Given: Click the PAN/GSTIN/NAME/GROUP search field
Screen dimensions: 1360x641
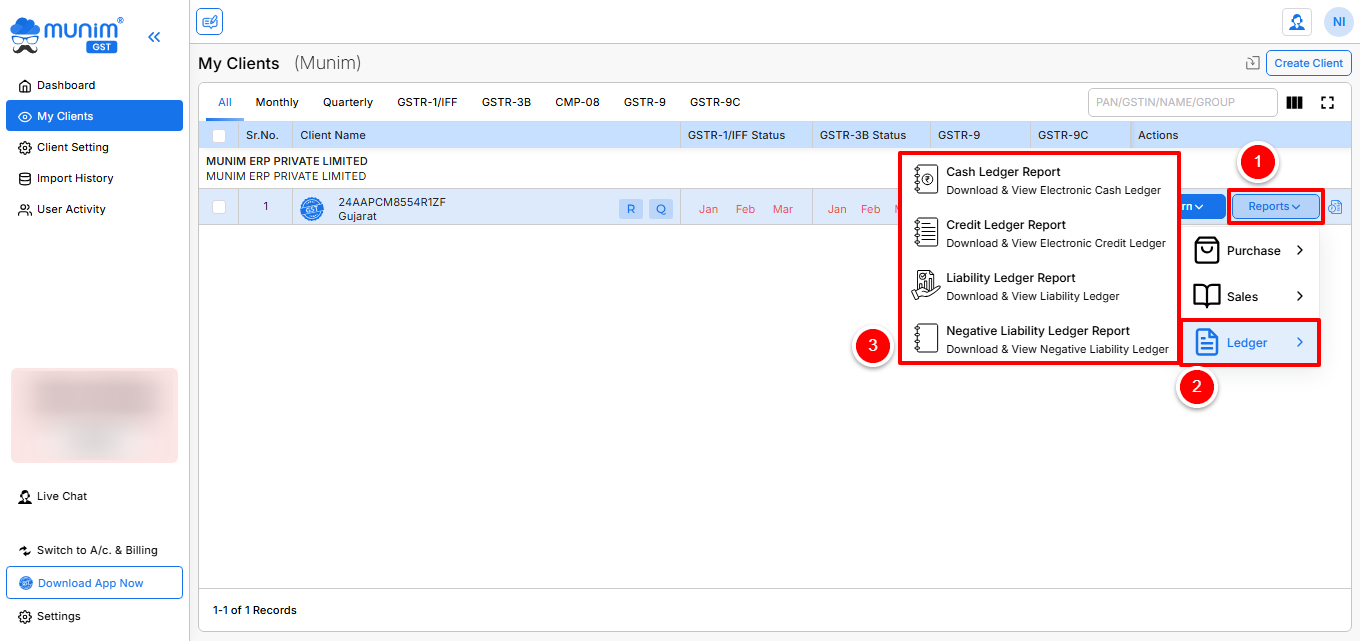Looking at the screenshot, I should (x=1181, y=102).
